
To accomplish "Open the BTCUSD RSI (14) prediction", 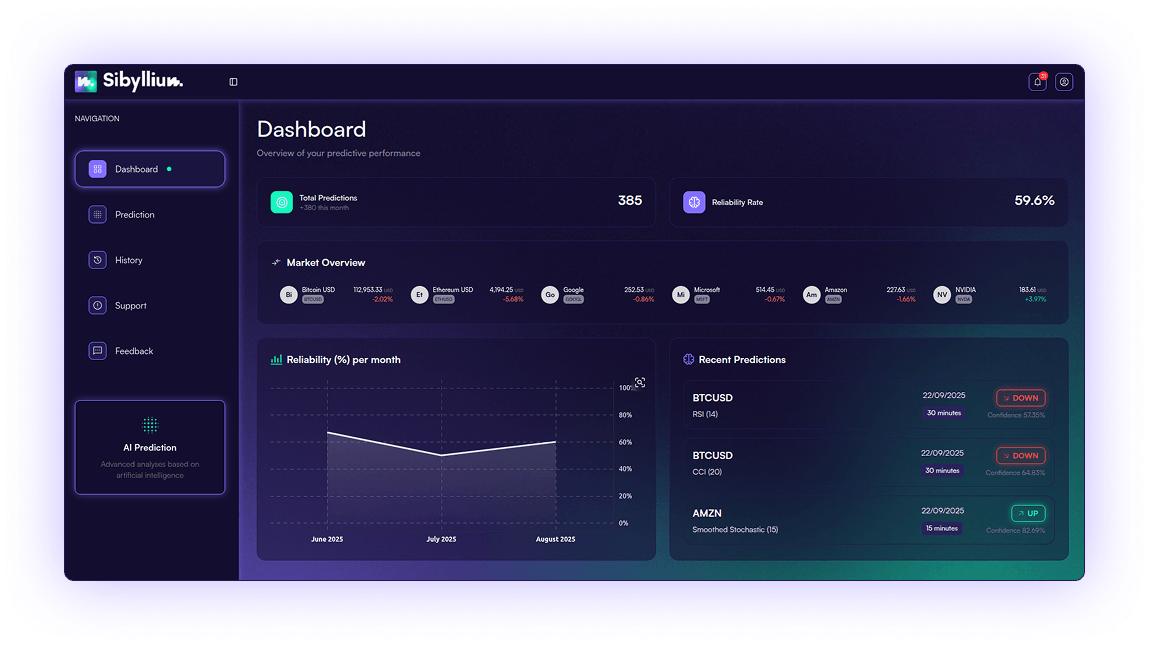I will coord(867,405).
